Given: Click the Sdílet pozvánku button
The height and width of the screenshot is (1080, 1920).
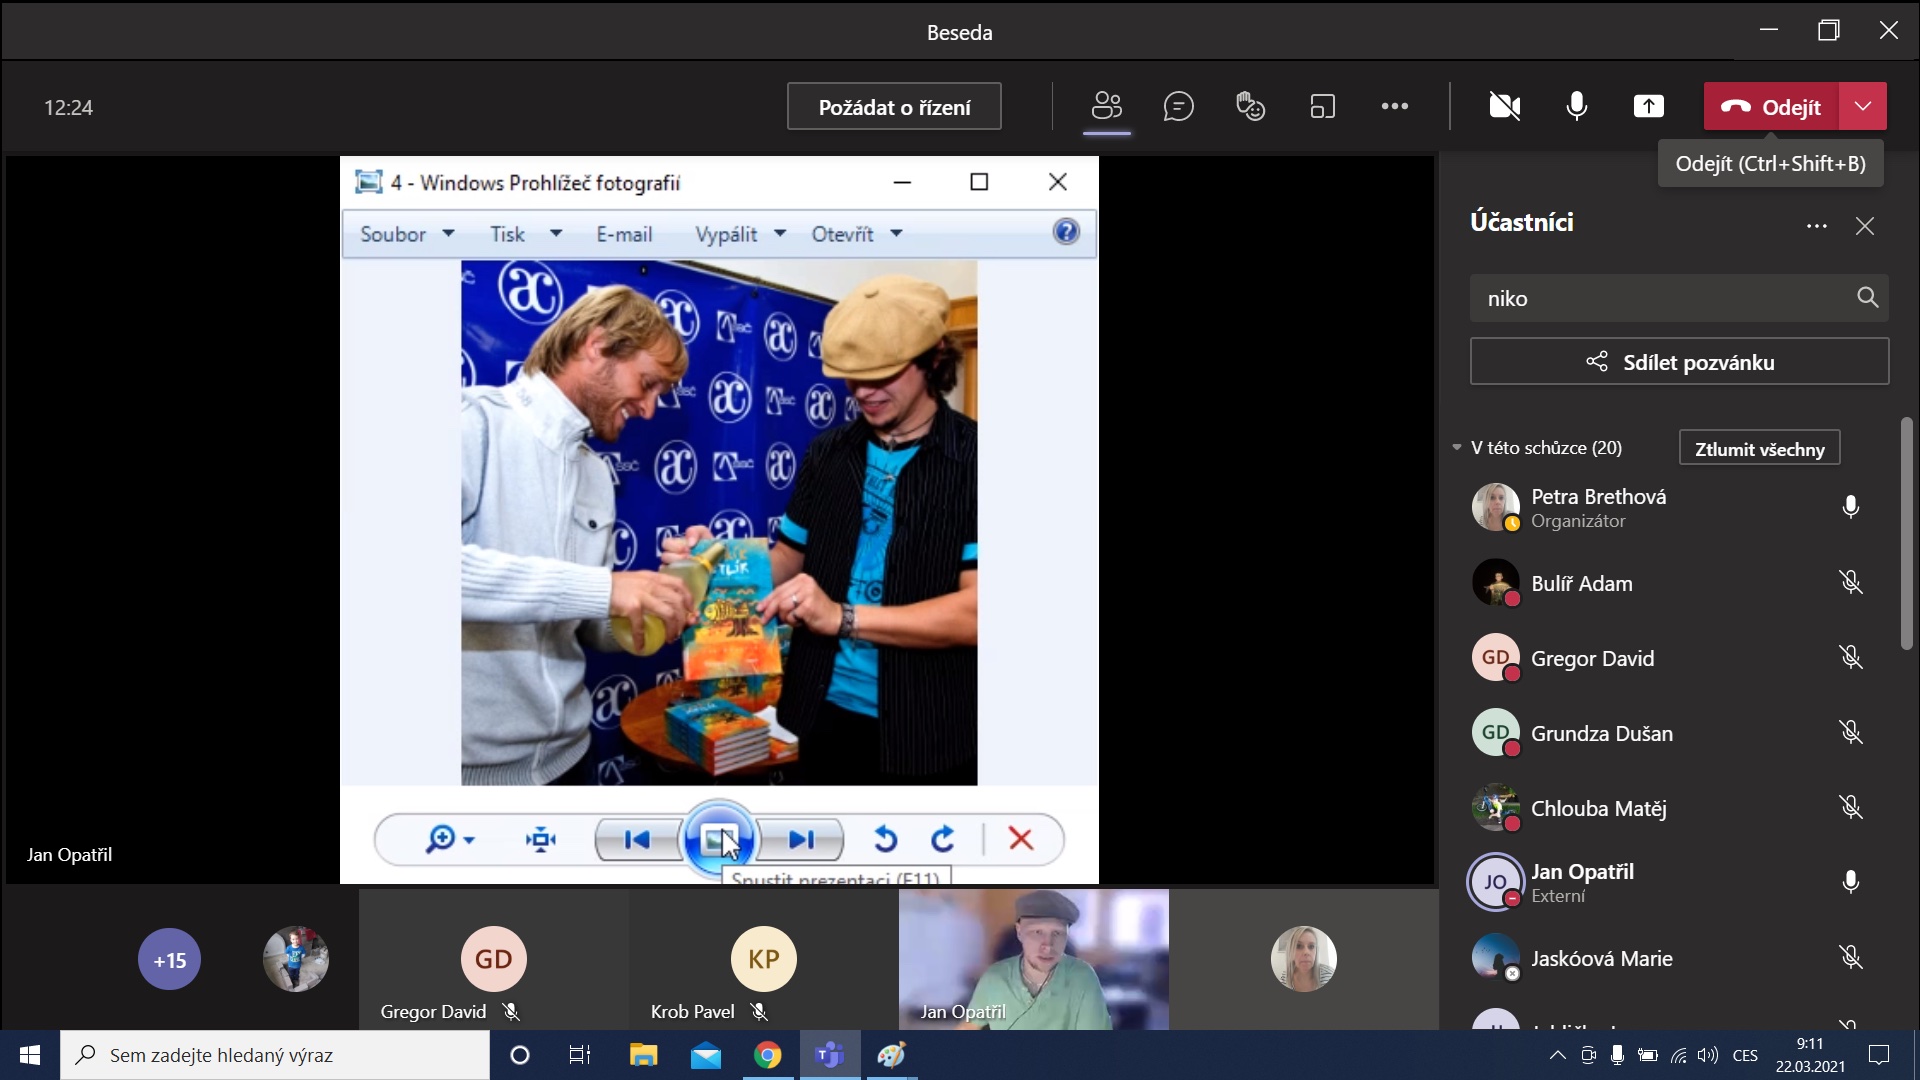Looking at the screenshot, I should click(1679, 362).
